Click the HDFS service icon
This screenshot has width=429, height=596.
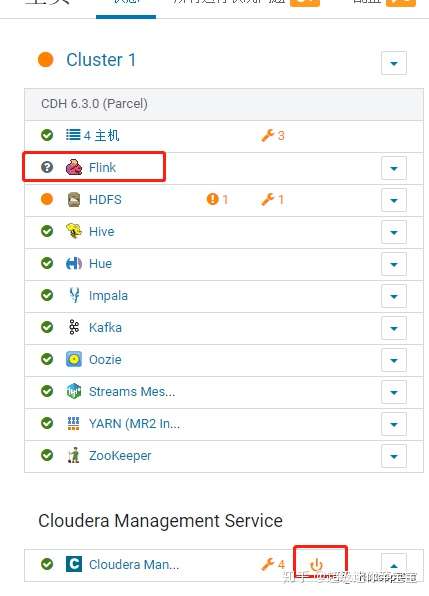pos(74,200)
